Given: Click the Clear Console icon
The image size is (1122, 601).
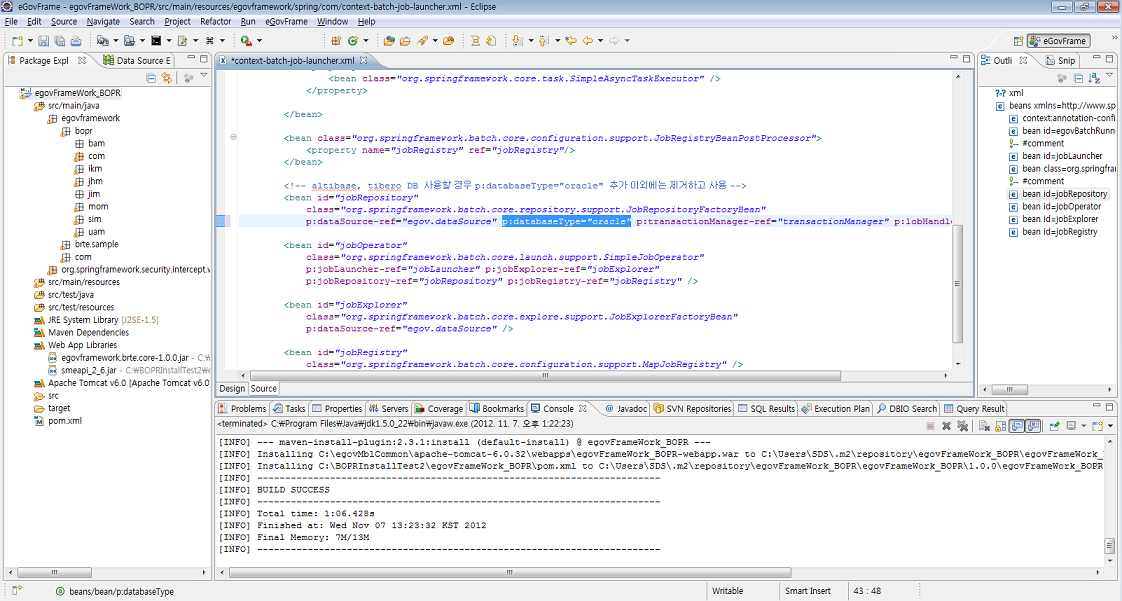Looking at the screenshot, I should pos(985,426).
